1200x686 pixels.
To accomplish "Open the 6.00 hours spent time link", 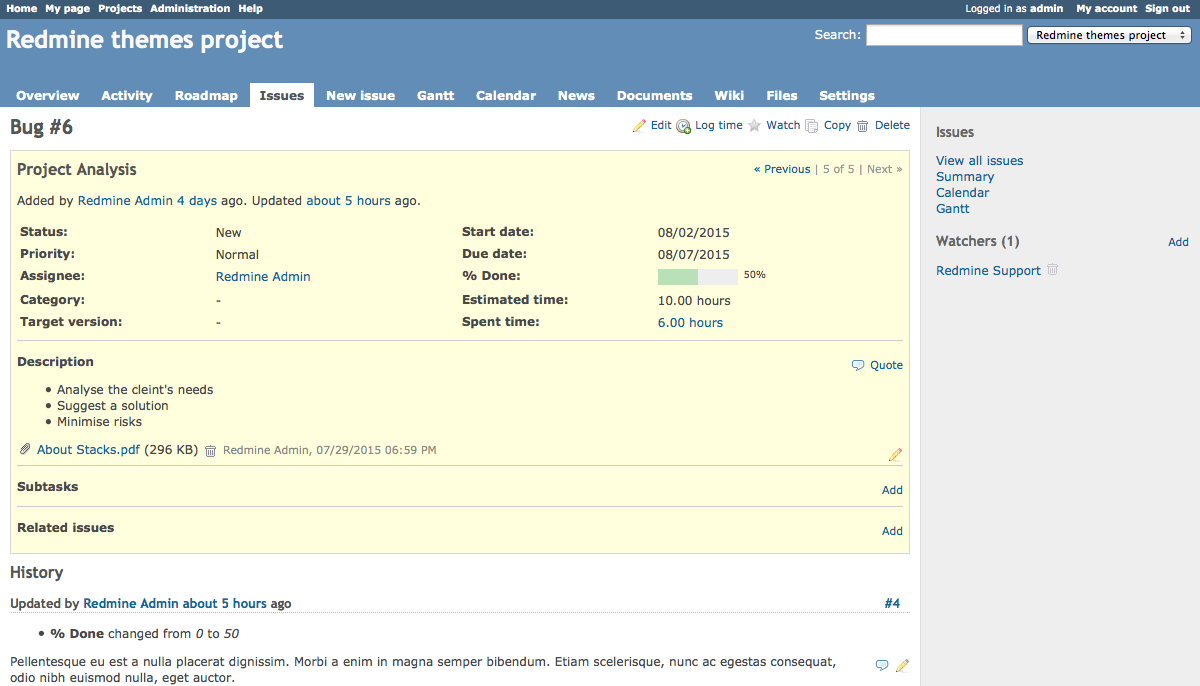I will click(690, 323).
